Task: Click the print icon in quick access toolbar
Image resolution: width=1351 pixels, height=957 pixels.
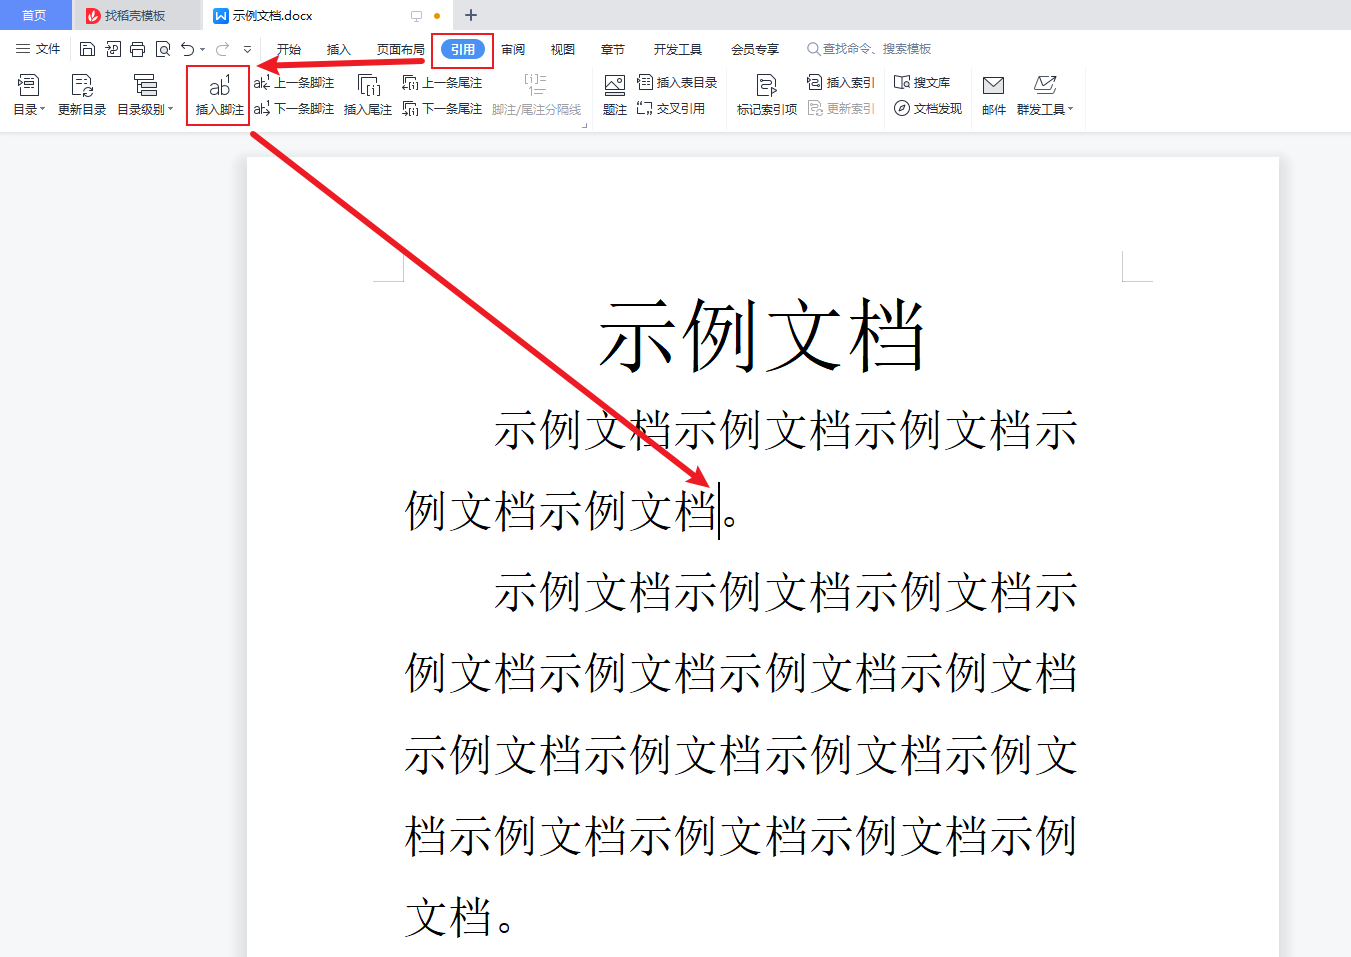Action: pos(137,48)
